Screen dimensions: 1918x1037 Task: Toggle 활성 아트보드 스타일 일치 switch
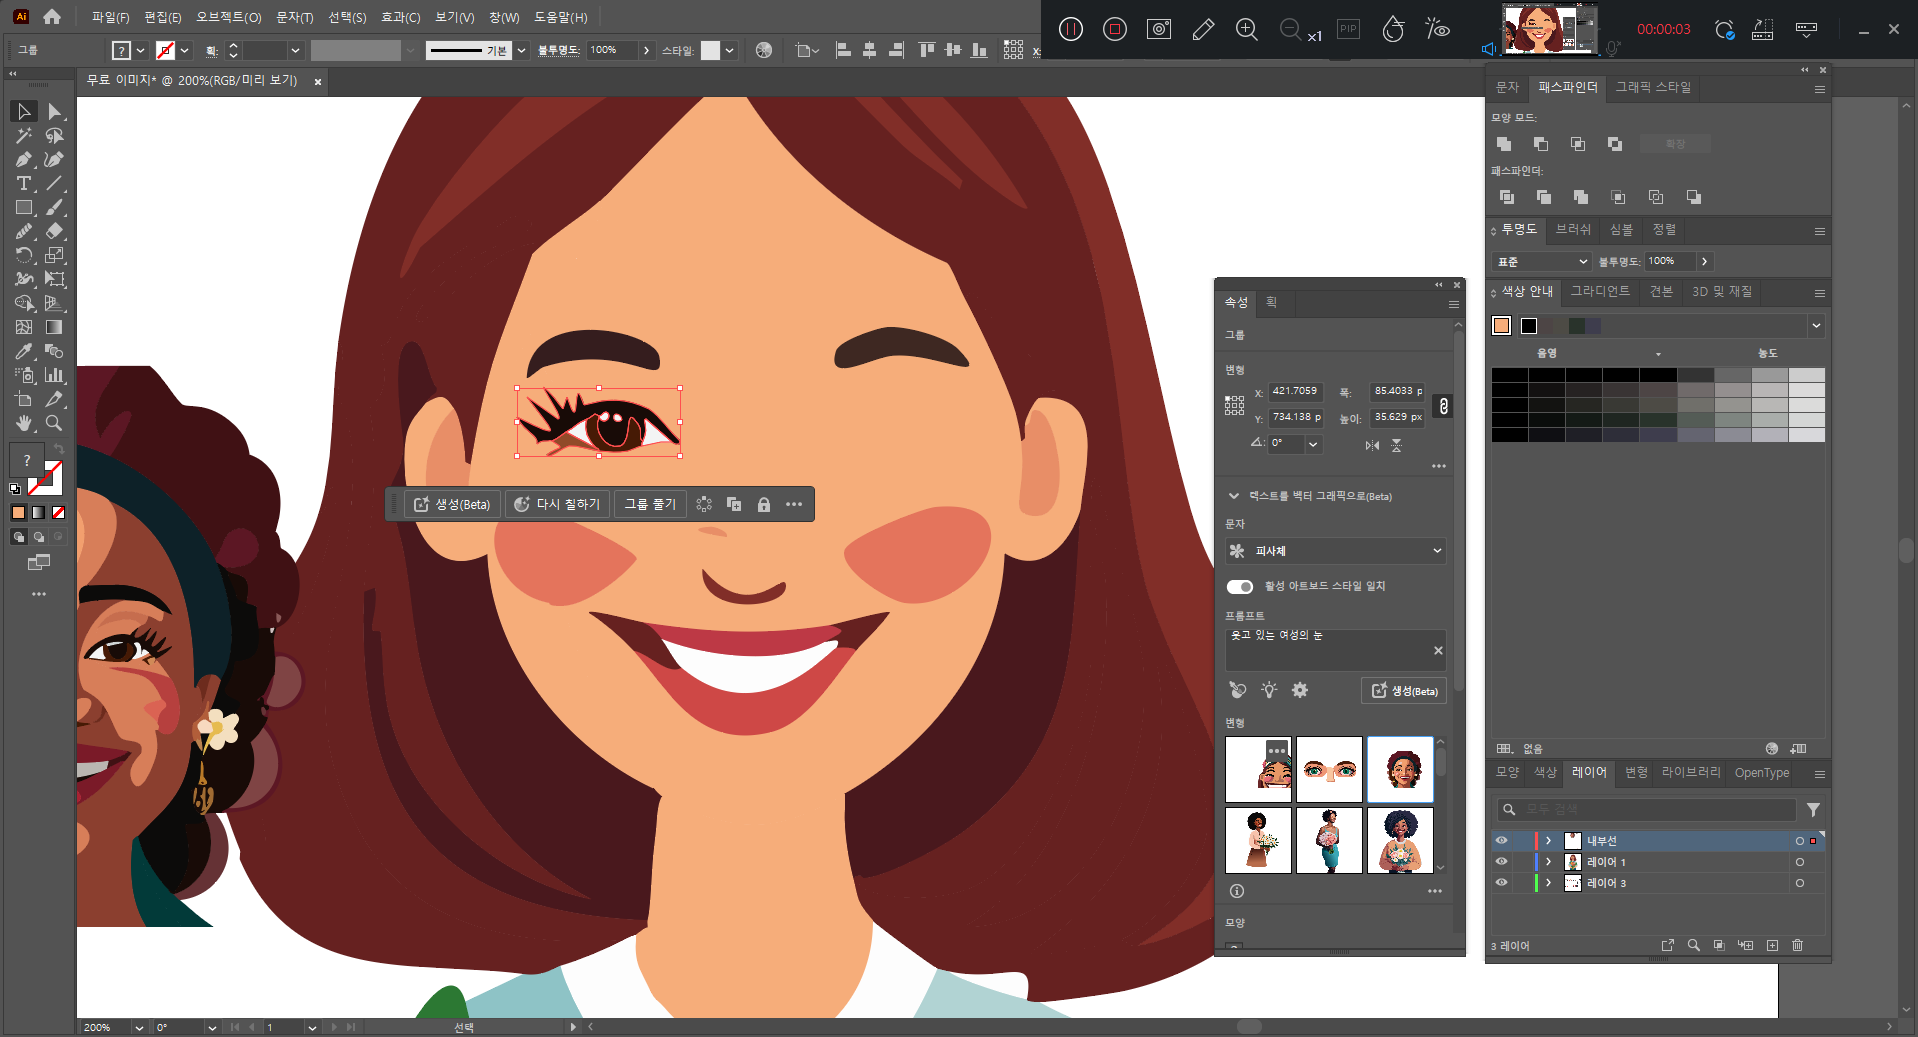pos(1240,587)
